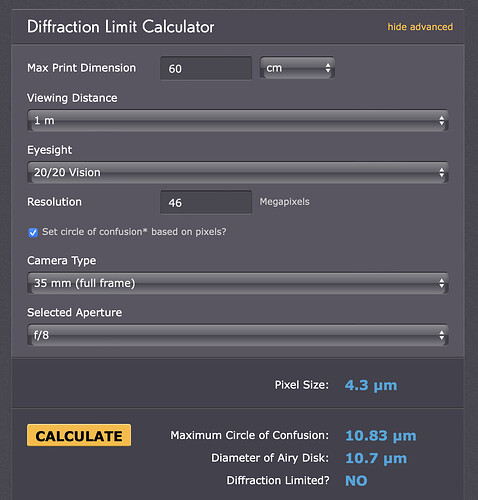The image size is (478, 500).
Task: Open the Viewing Distance dropdown showing 1 m
Action: tap(238, 120)
